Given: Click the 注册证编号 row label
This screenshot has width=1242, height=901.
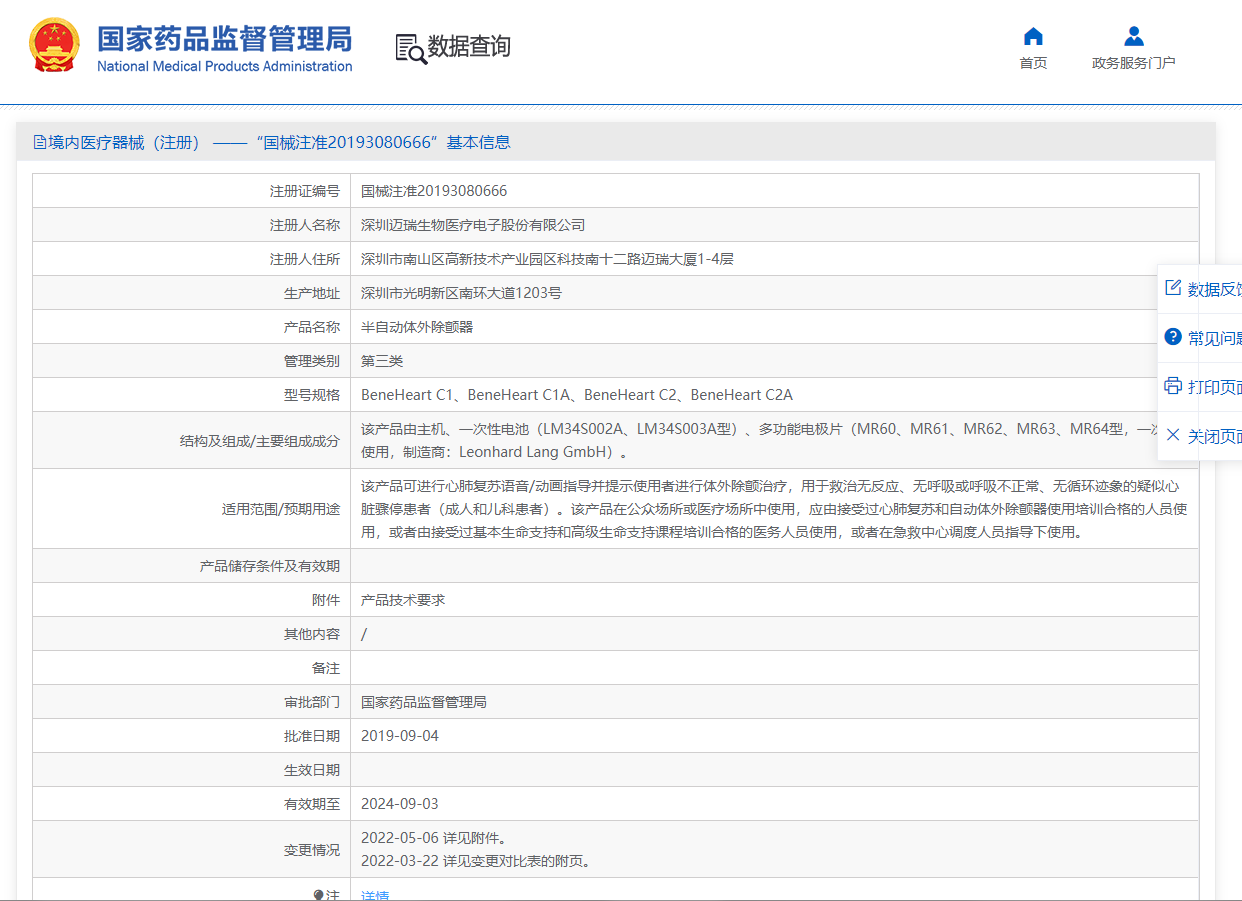Looking at the screenshot, I should pos(304,191).
